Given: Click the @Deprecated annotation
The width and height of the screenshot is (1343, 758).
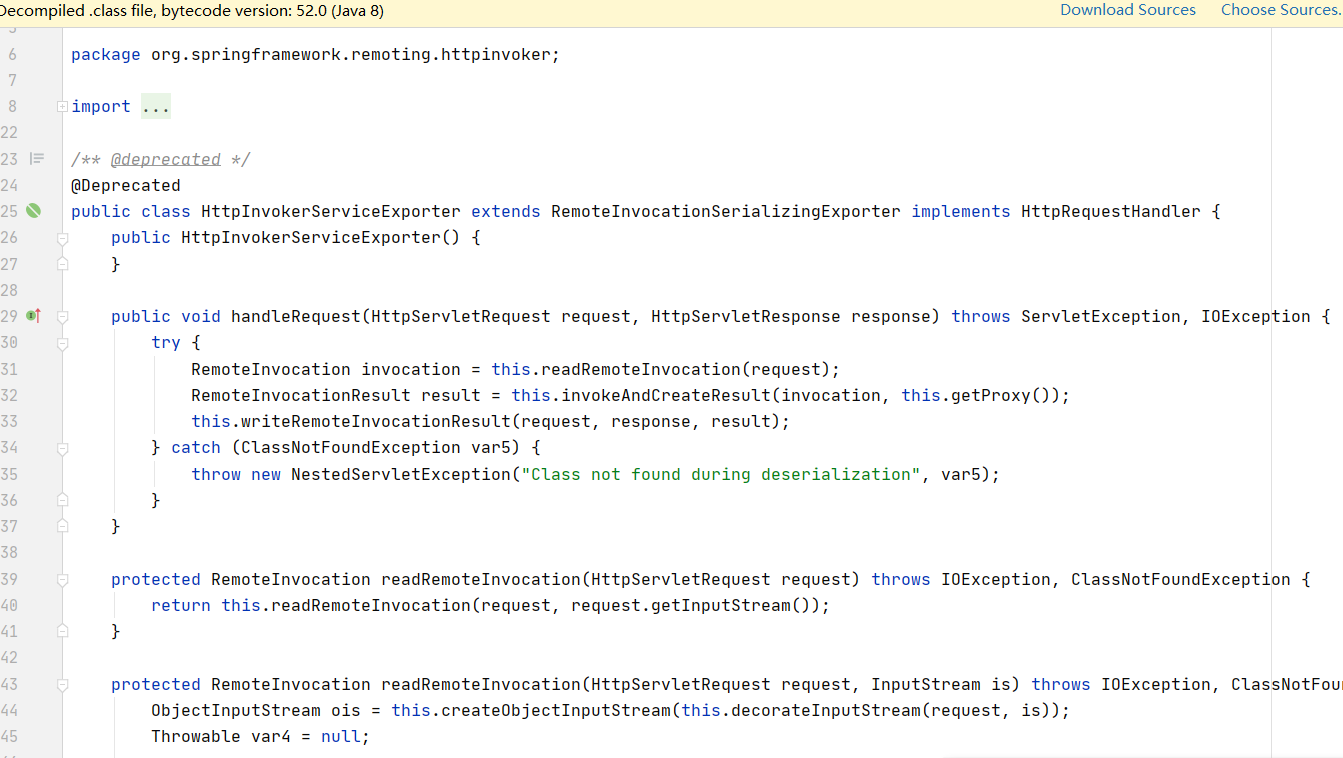Looking at the screenshot, I should [x=126, y=185].
